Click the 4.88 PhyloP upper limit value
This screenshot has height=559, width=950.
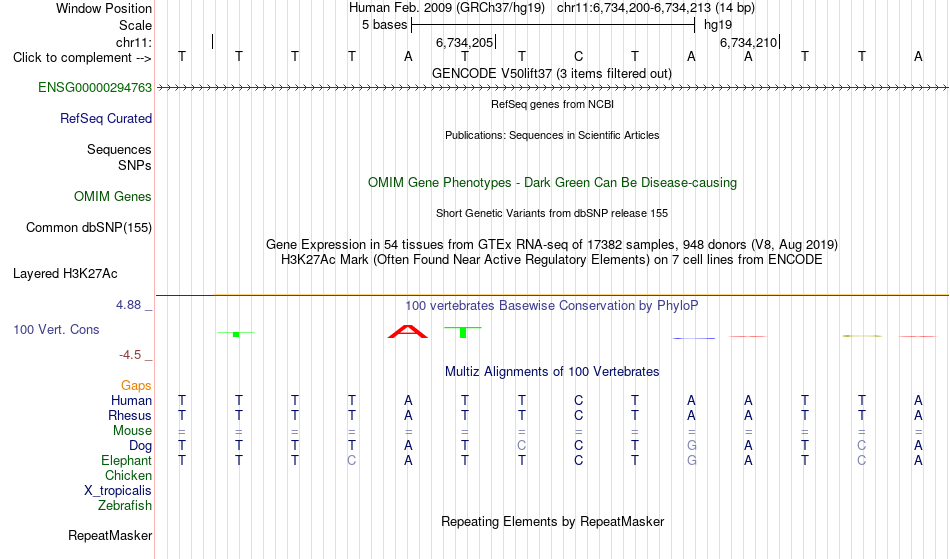point(128,305)
